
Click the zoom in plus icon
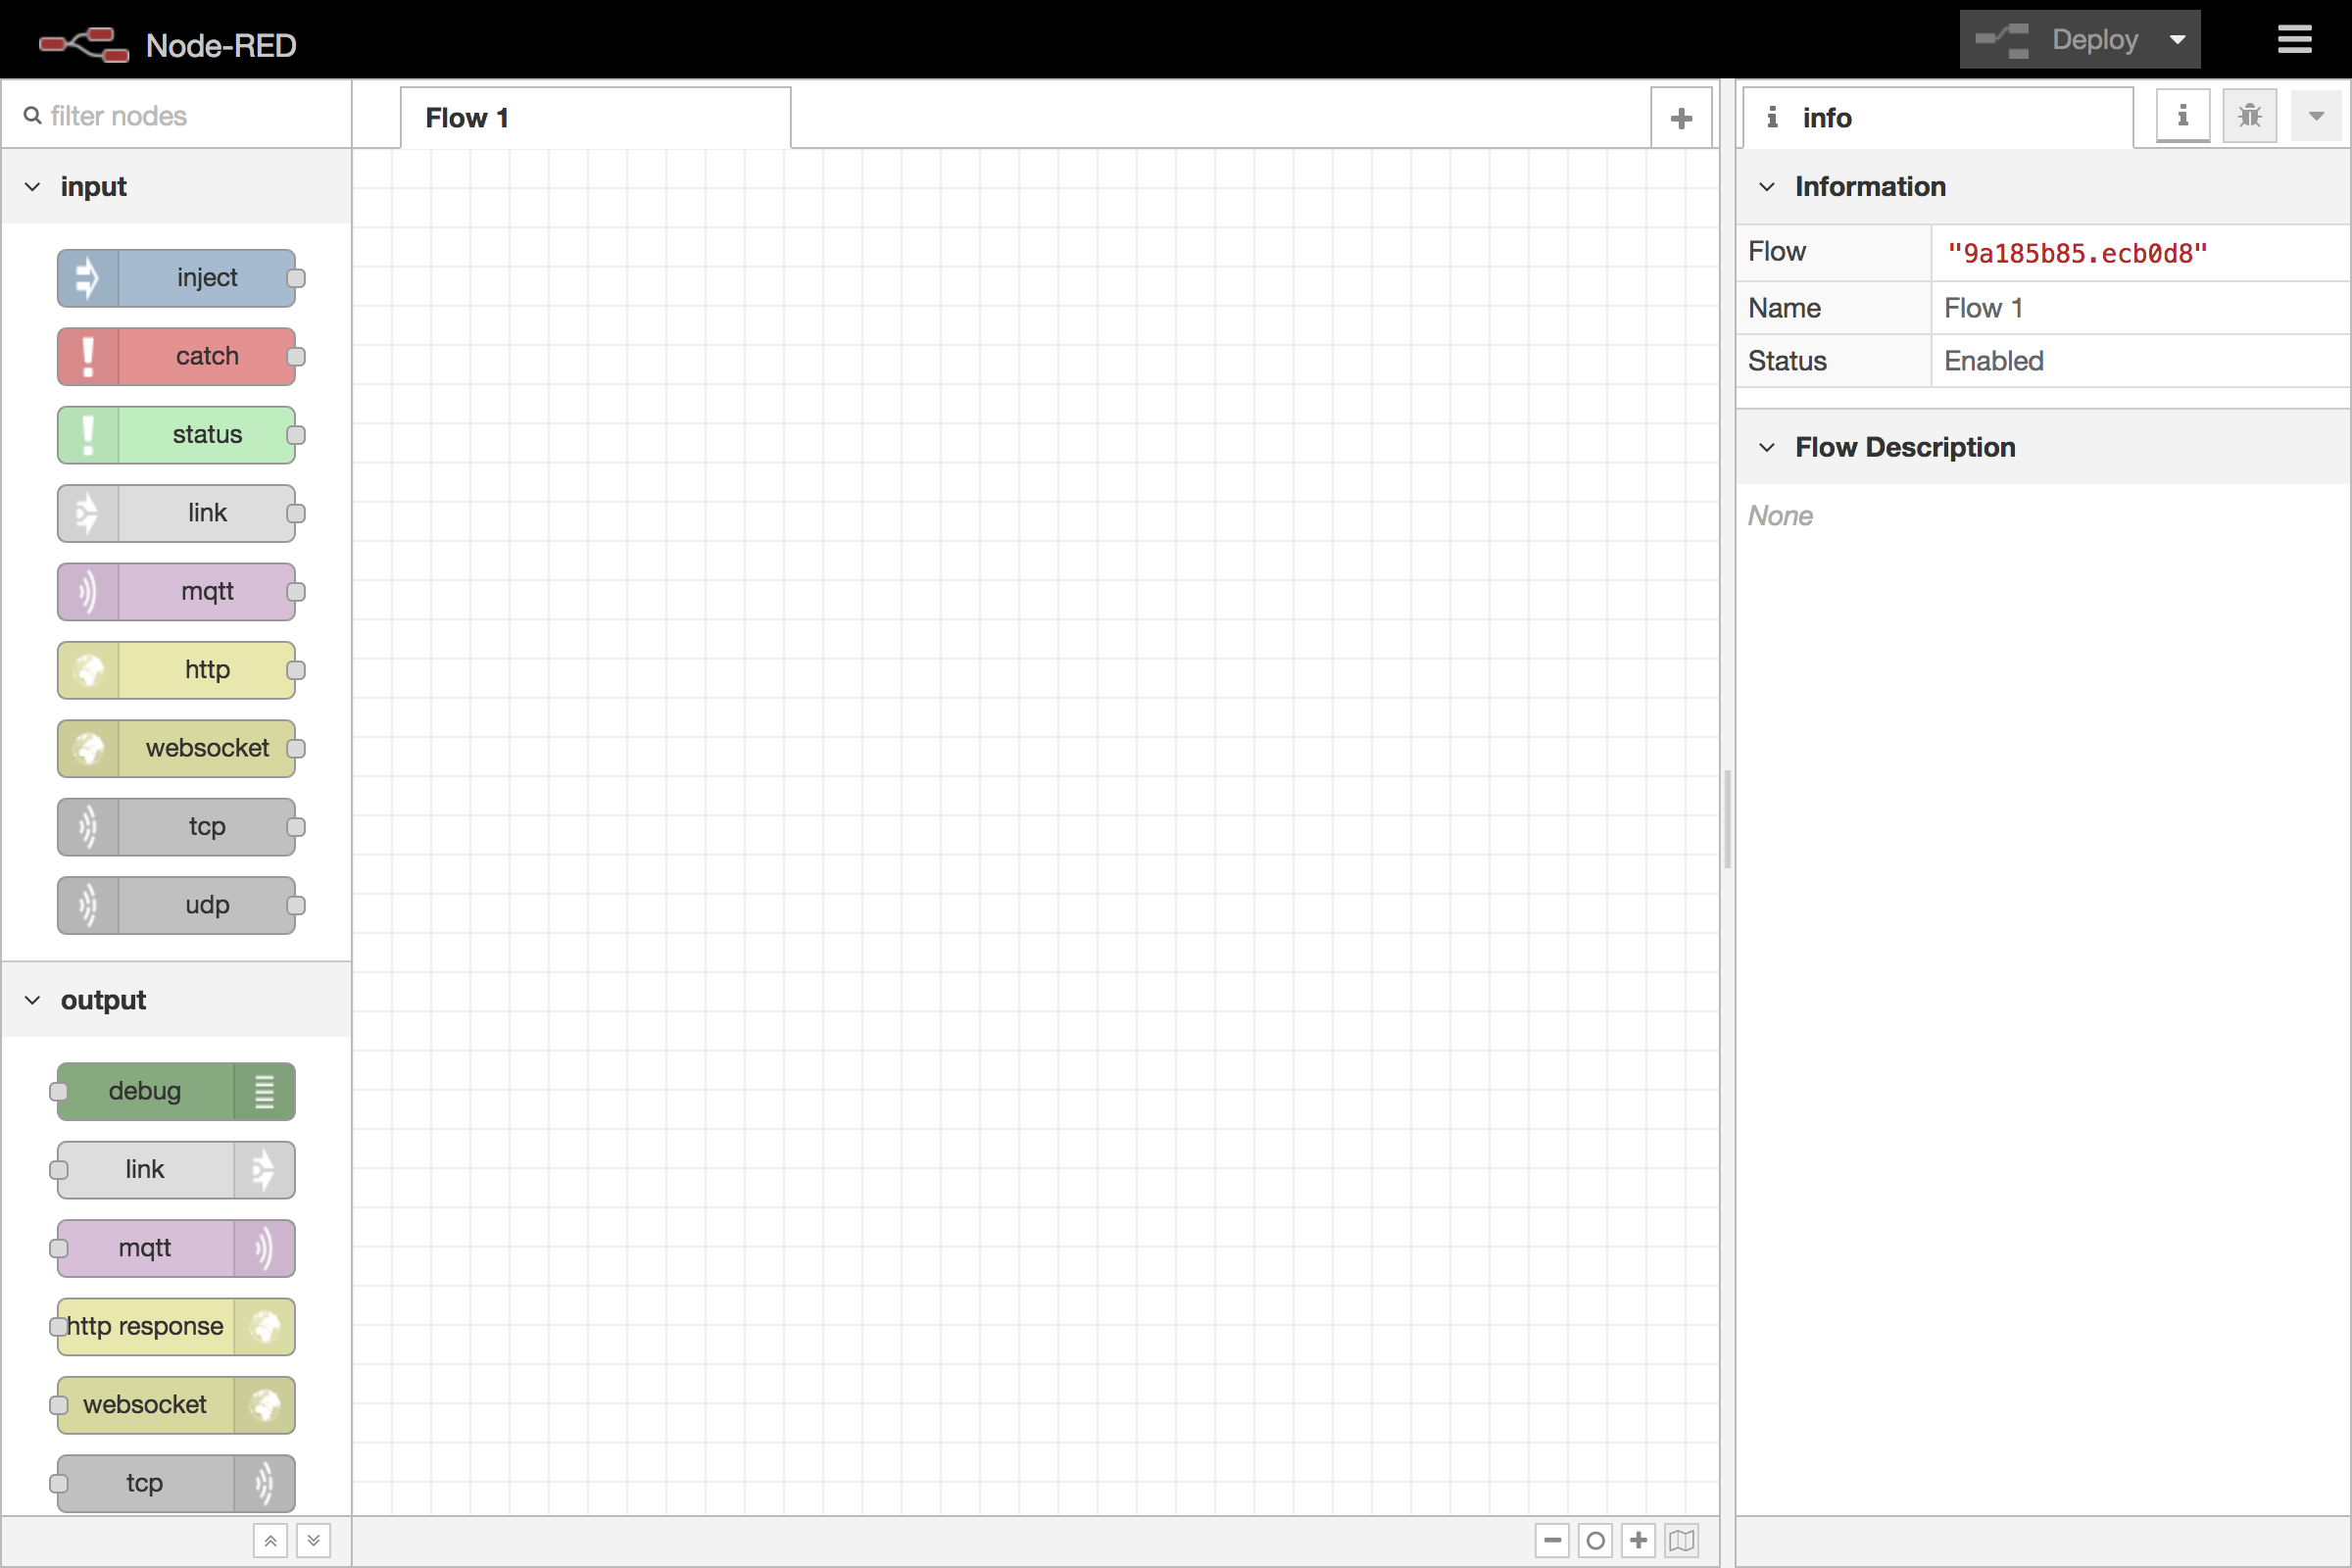[x=1638, y=1540]
